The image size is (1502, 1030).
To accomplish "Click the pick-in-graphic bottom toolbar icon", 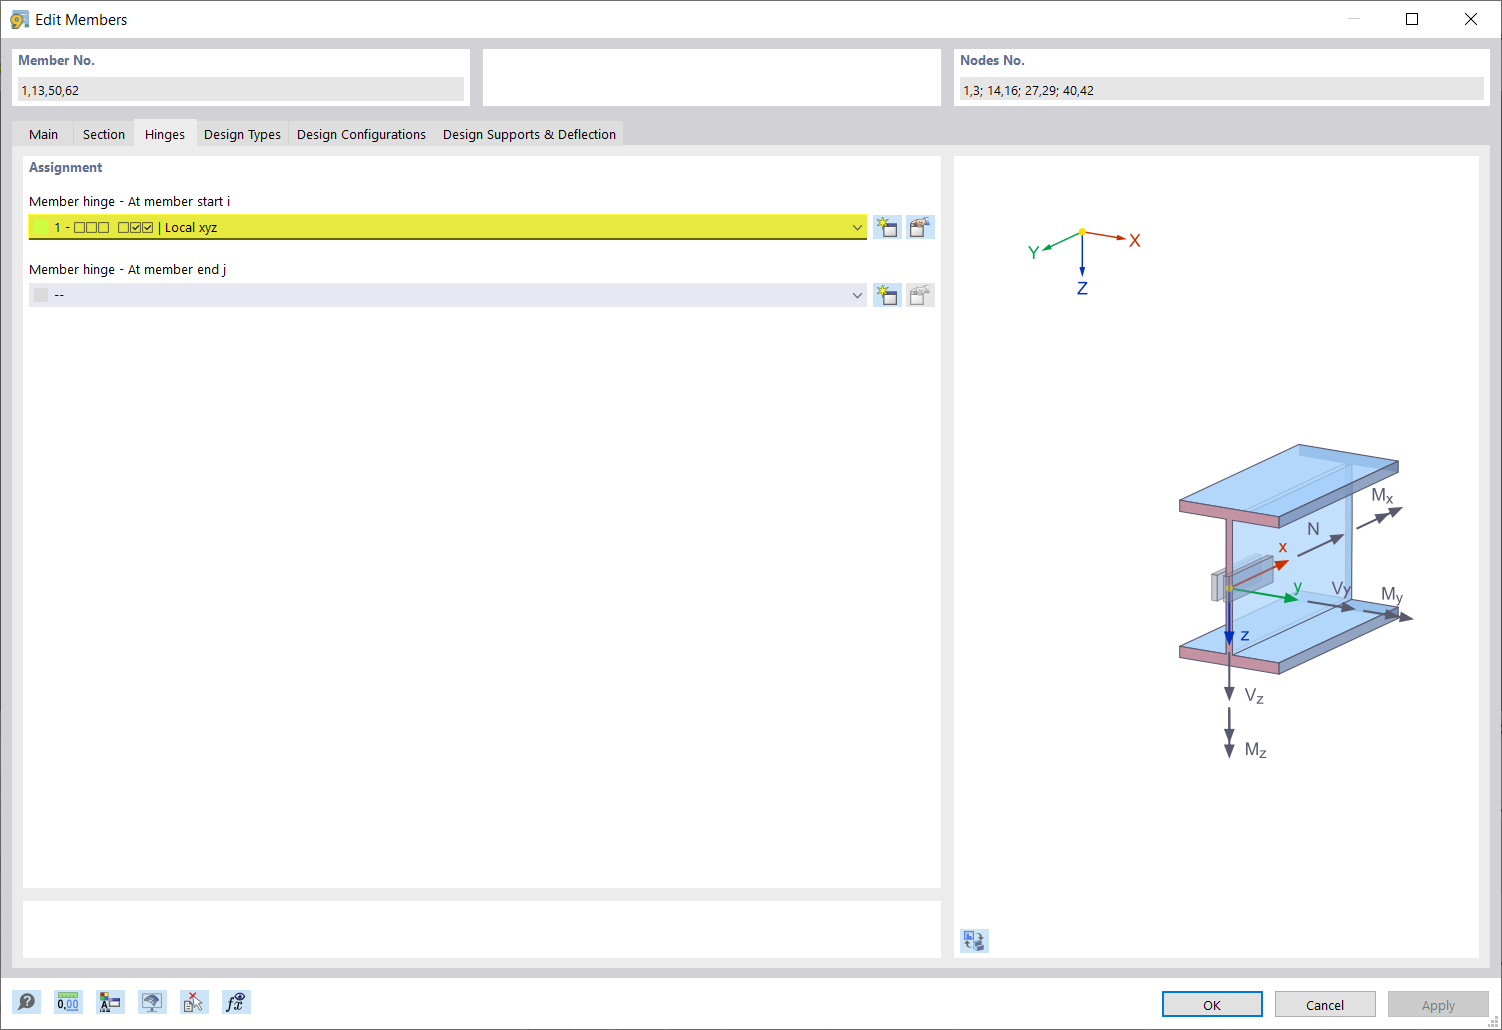I will click(x=194, y=1002).
